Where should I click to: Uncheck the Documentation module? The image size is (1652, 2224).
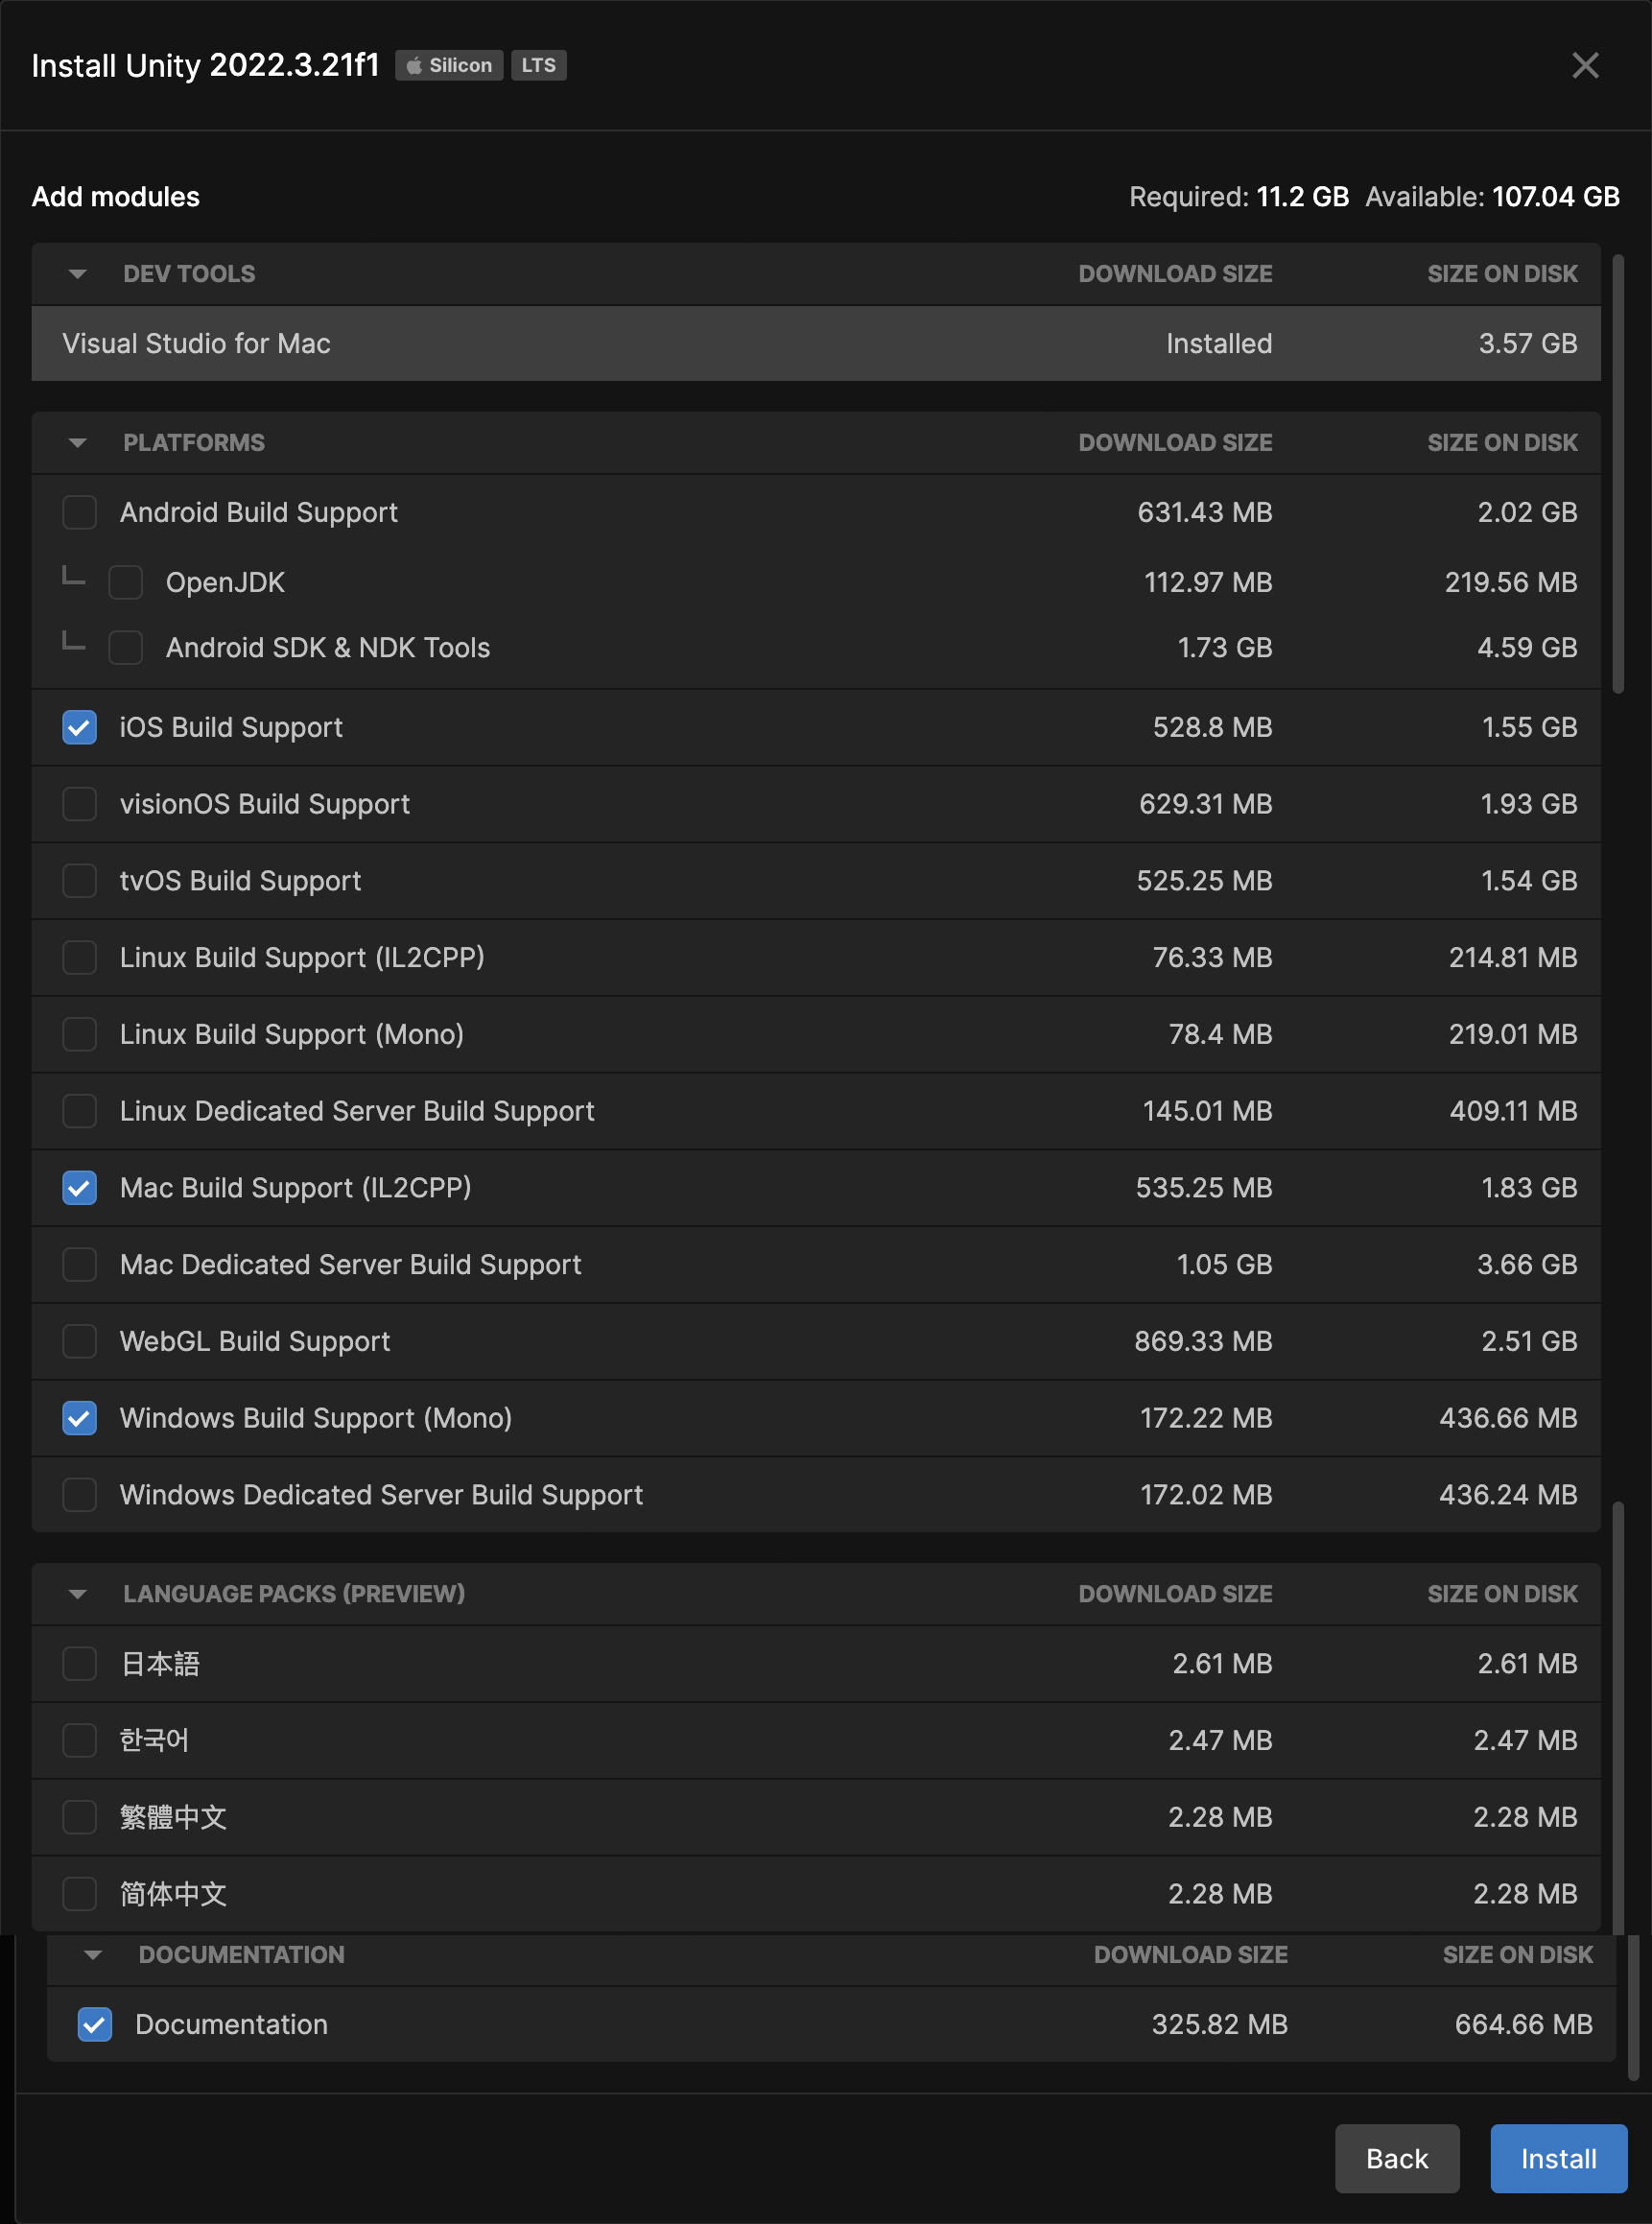[x=95, y=2025]
